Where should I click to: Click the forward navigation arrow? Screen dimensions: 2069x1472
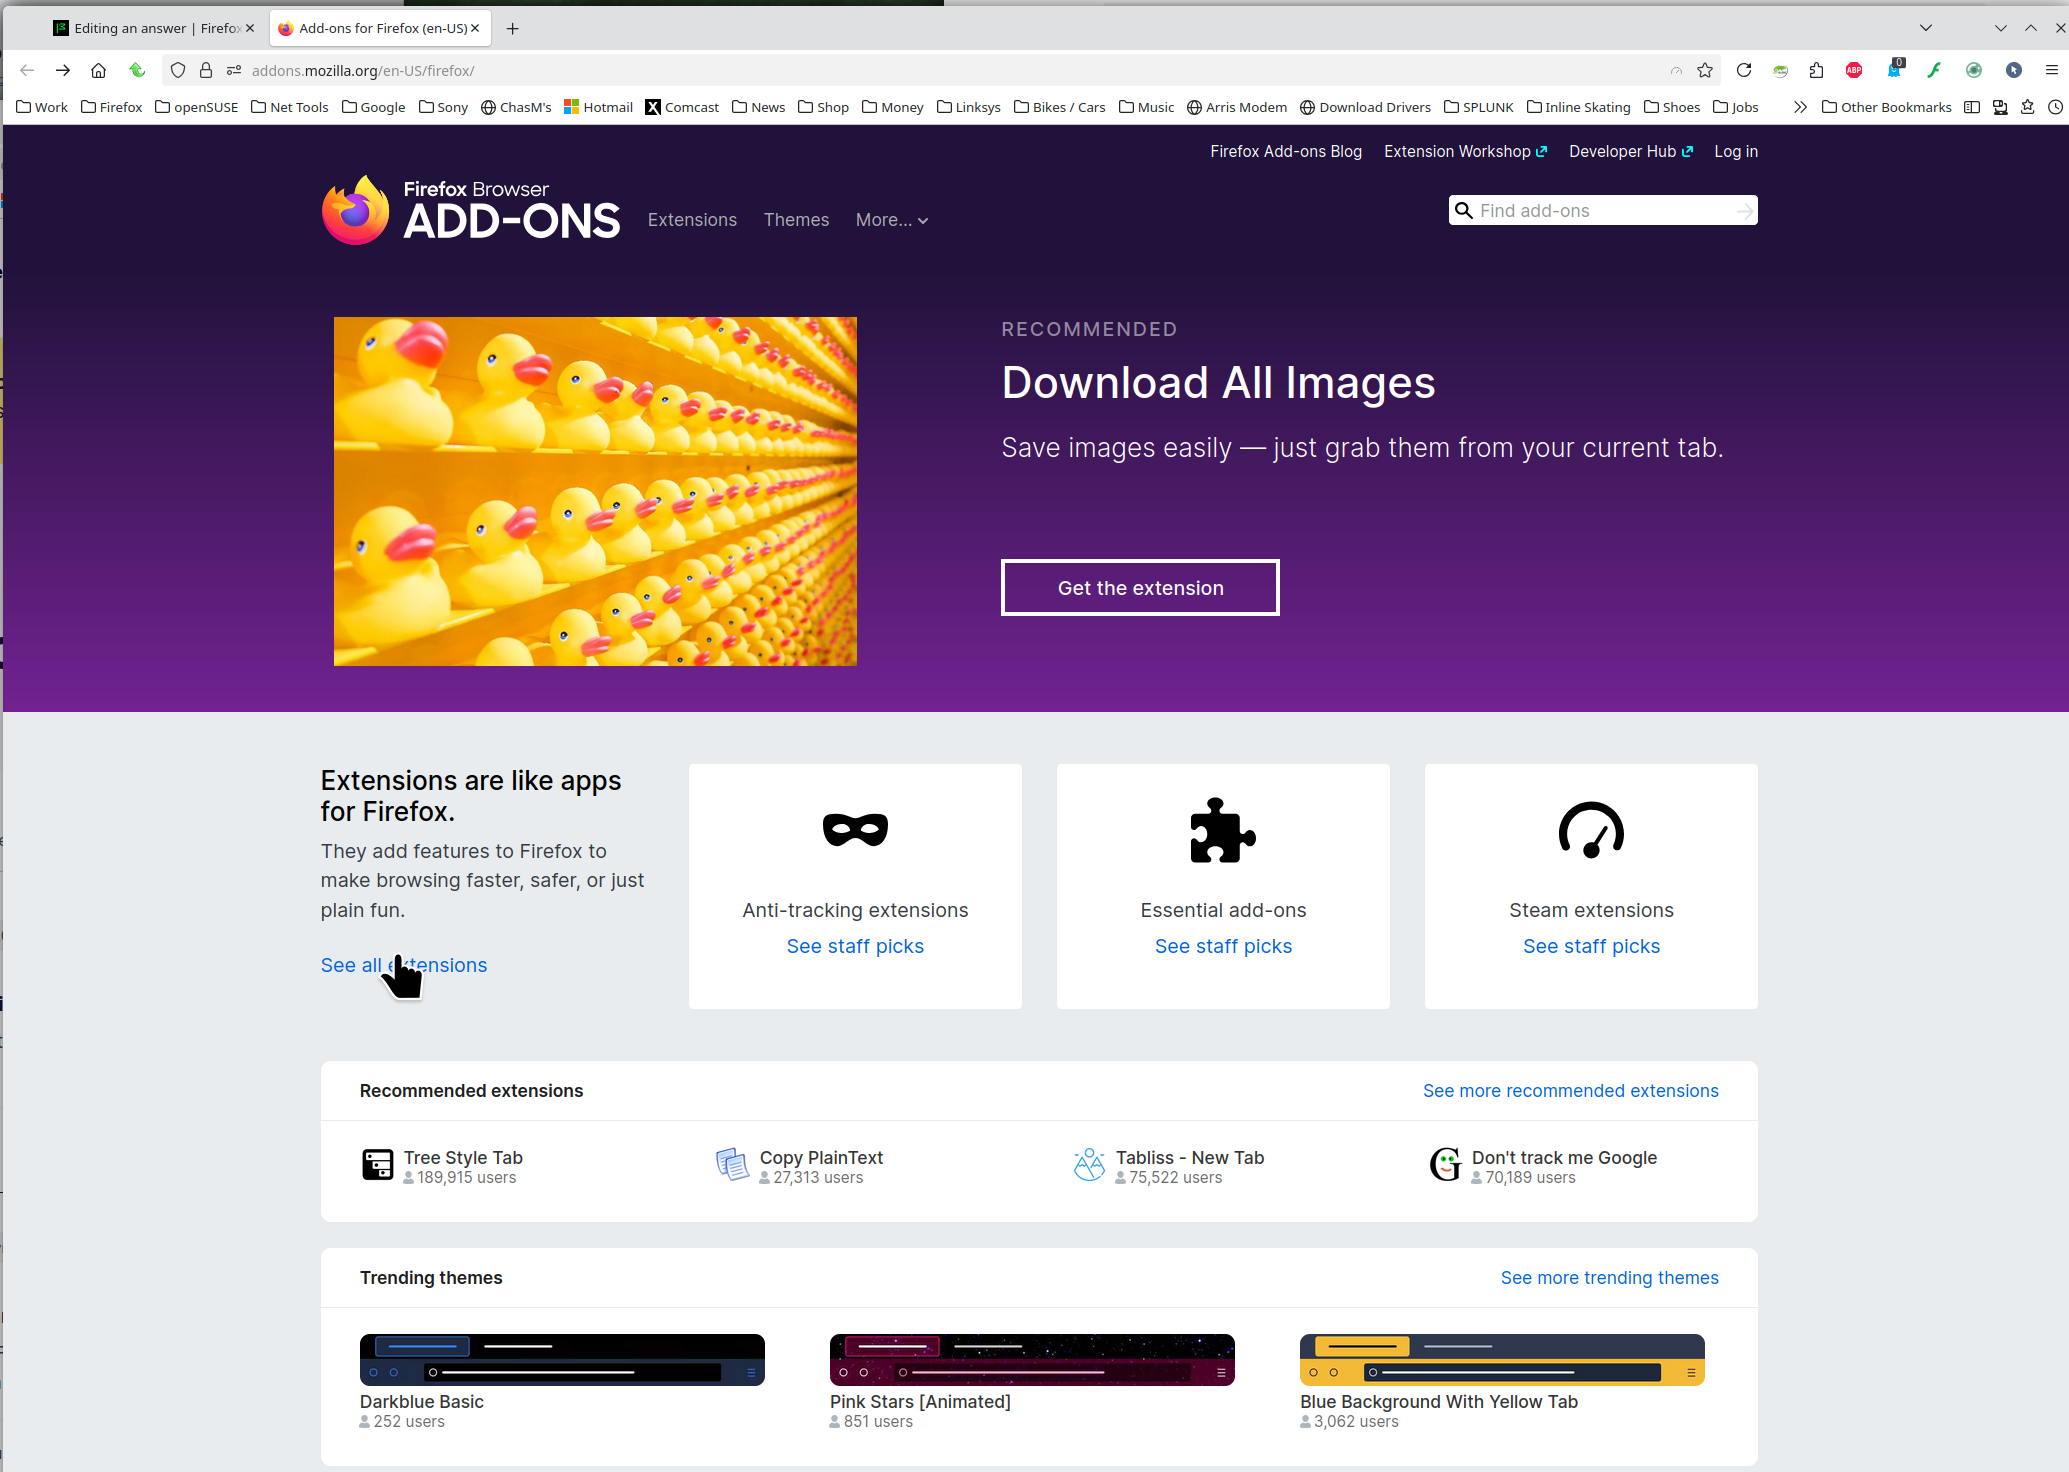pos(63,70)
